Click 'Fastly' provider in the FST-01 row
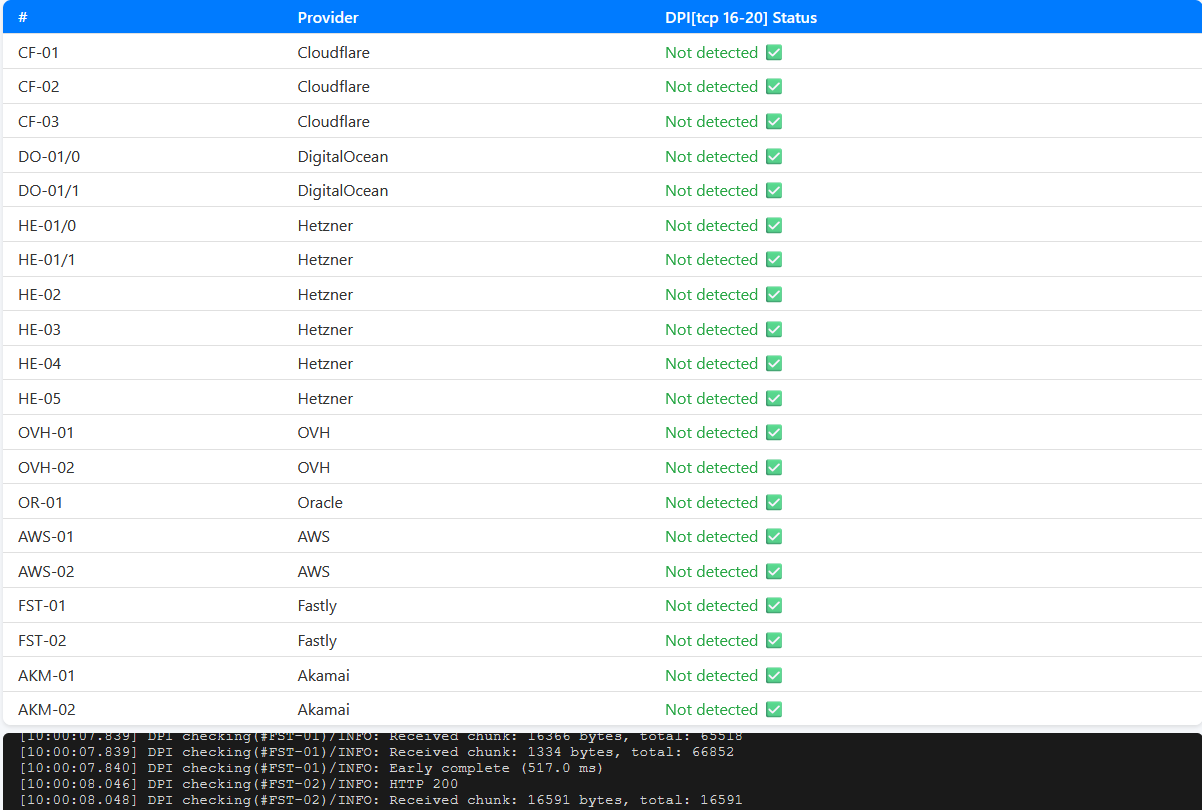Viewport: 1202px width, 810px height. [x=317, y=606]
